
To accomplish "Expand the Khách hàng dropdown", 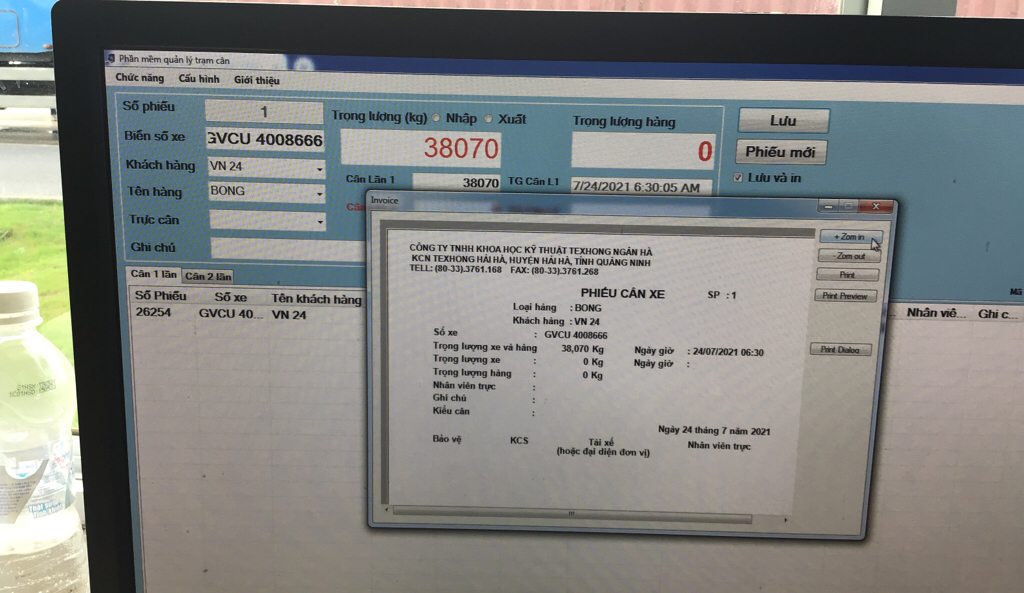I will 320,167.
